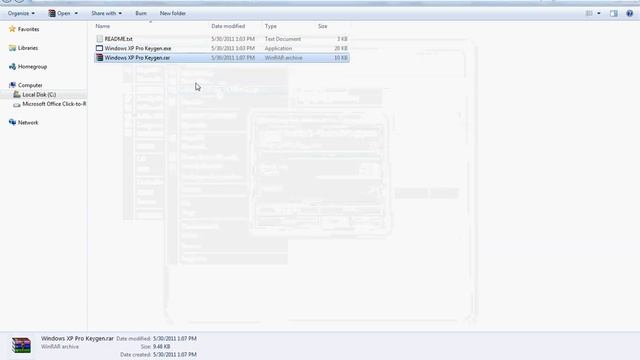Viewport: 640px width, 360px height.
Task: Click Application type cell
Action: tap(278, 48)
